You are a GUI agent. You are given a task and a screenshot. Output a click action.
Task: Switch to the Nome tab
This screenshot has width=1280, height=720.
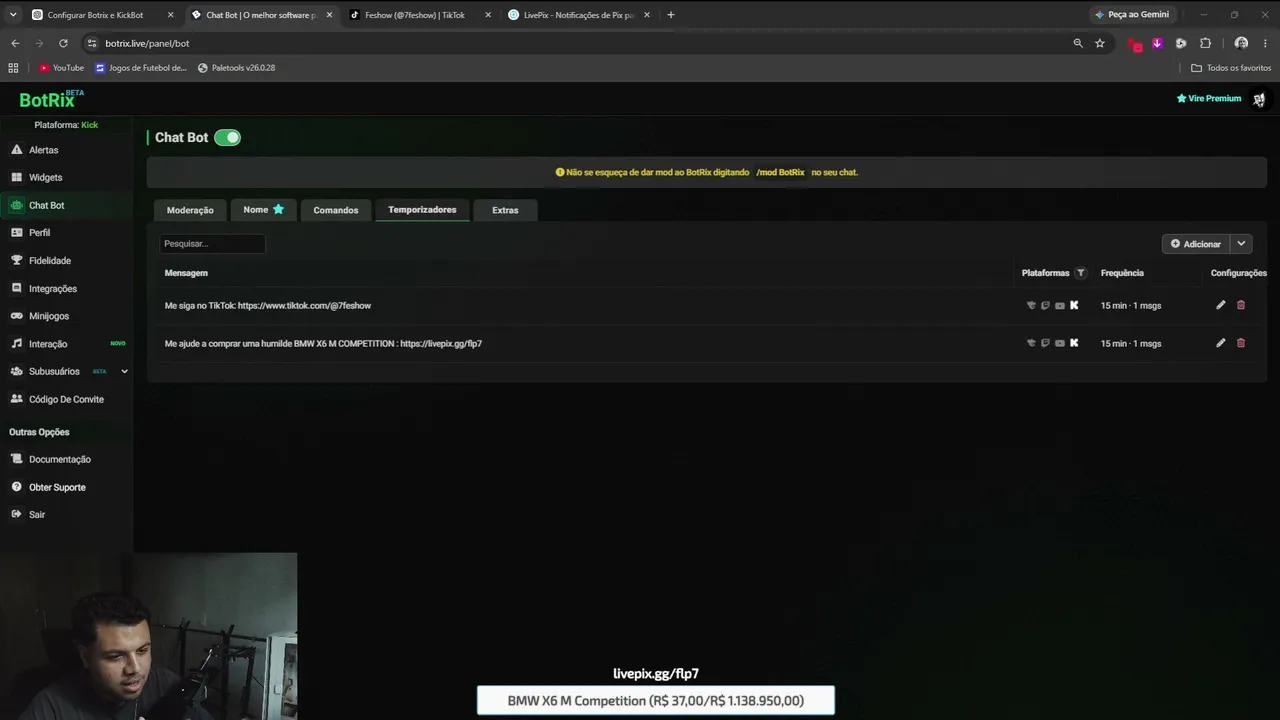coord(264,210)
